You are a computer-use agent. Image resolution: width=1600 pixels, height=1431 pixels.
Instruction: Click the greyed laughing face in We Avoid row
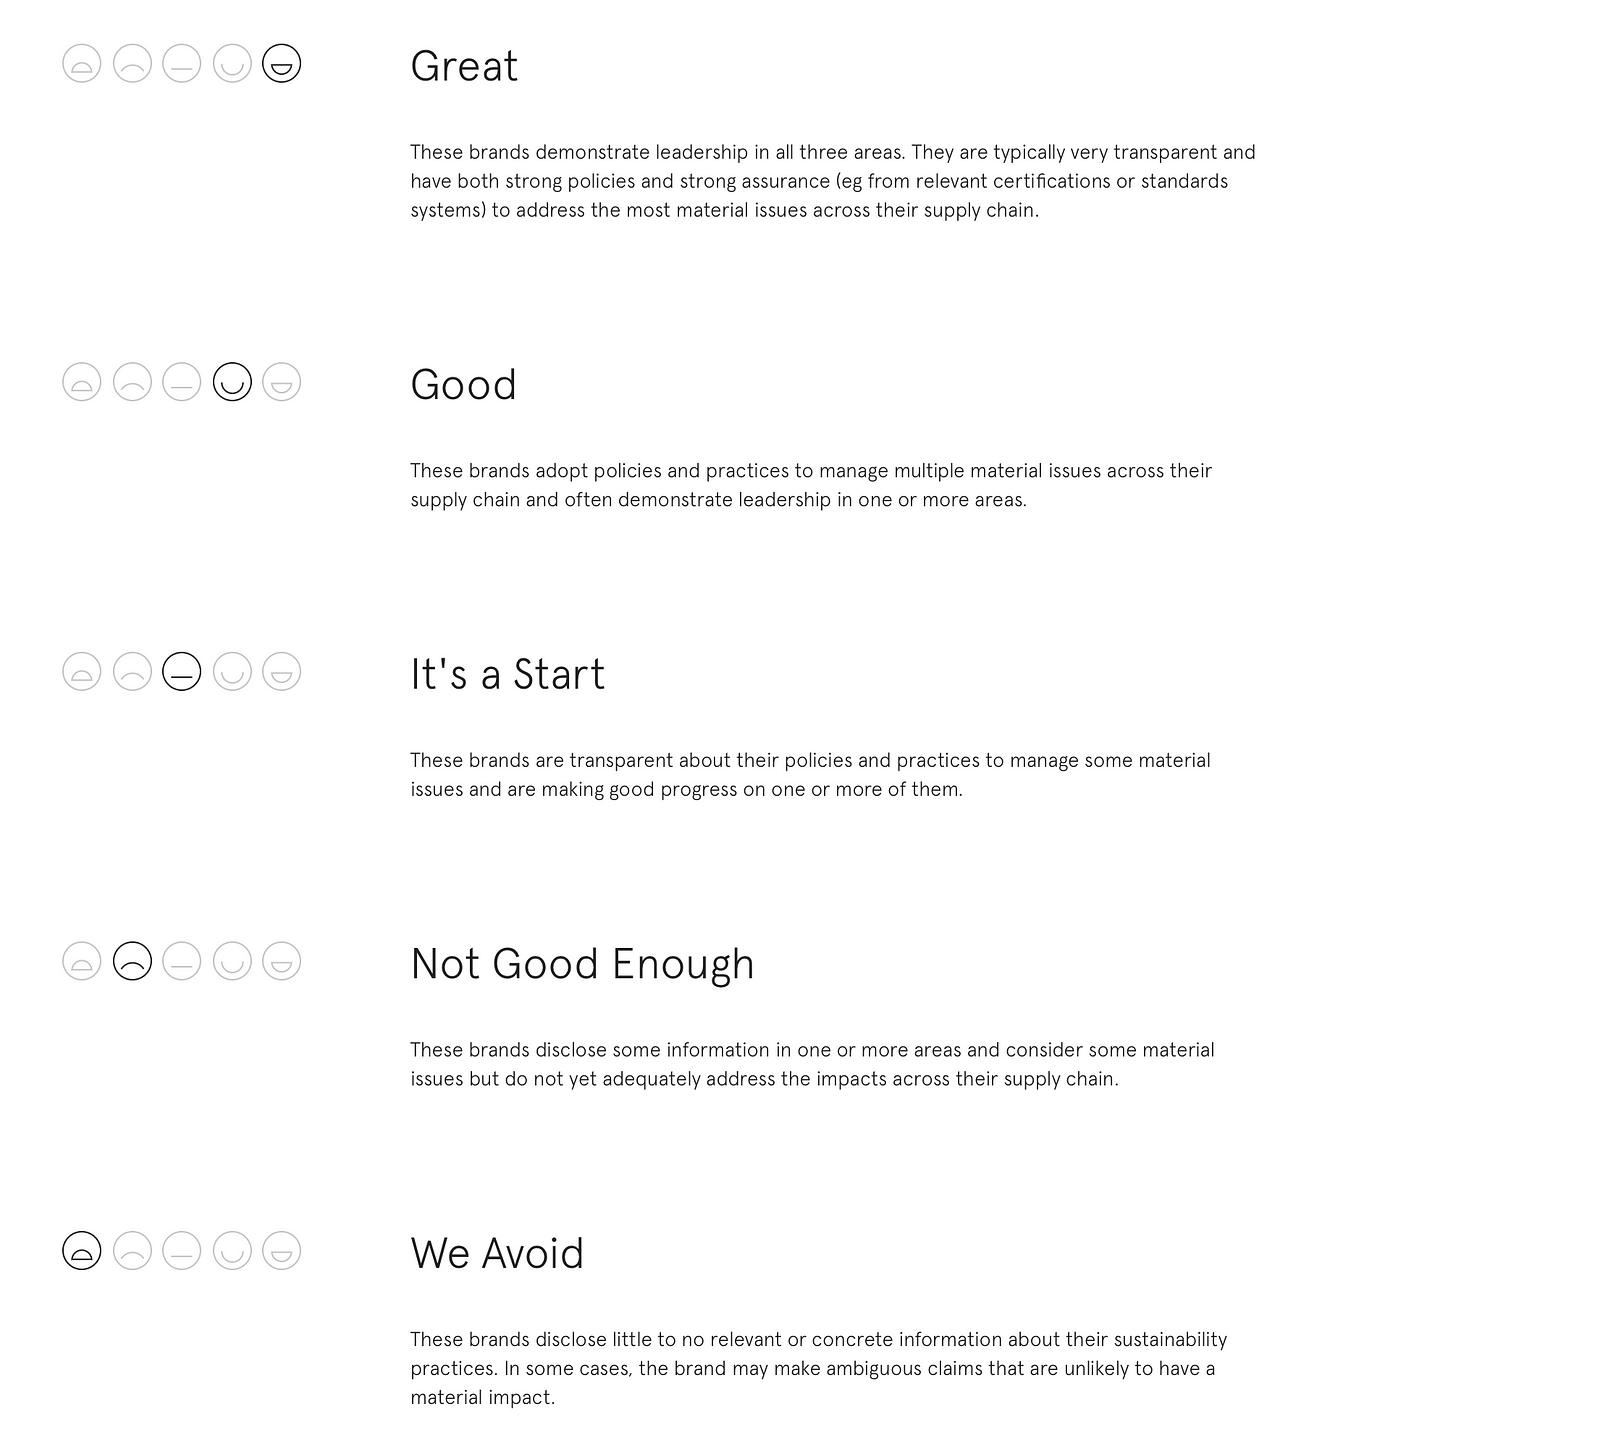click(282, 1251)
